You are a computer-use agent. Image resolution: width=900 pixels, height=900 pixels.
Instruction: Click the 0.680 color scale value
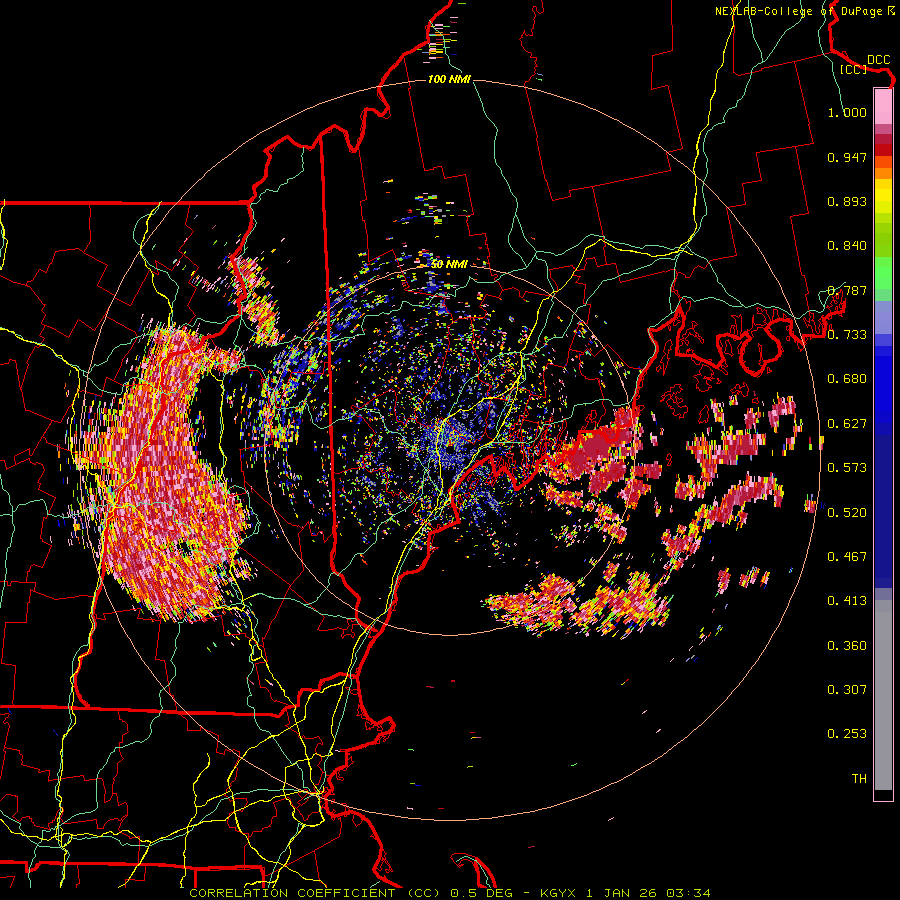point(847,379)
